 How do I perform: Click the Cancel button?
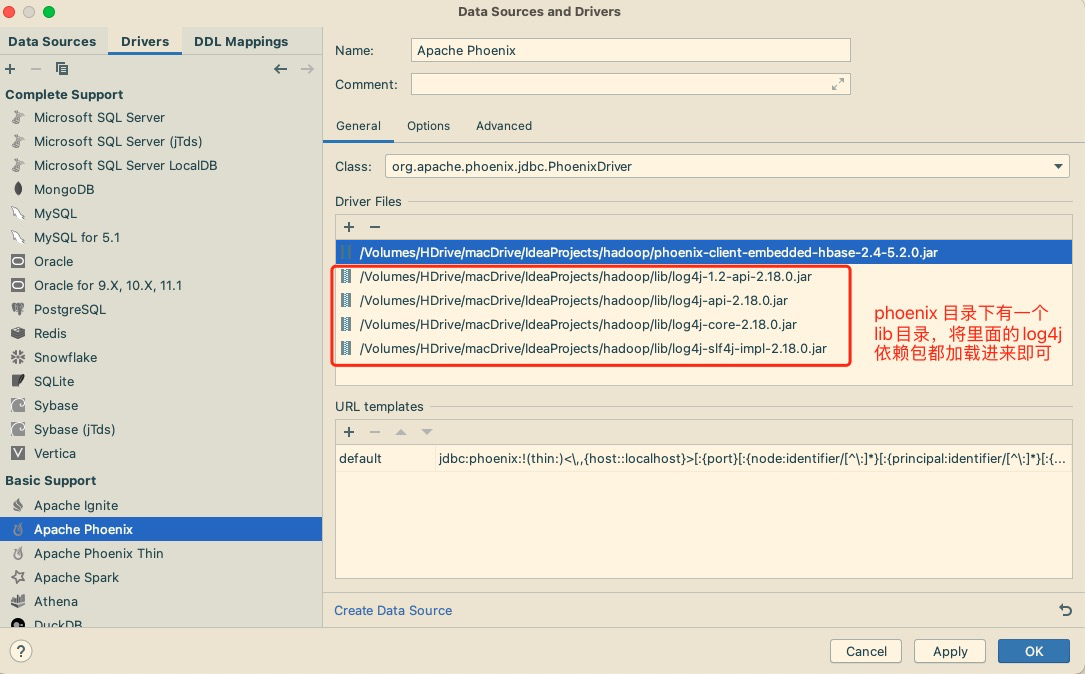point(866,651)
